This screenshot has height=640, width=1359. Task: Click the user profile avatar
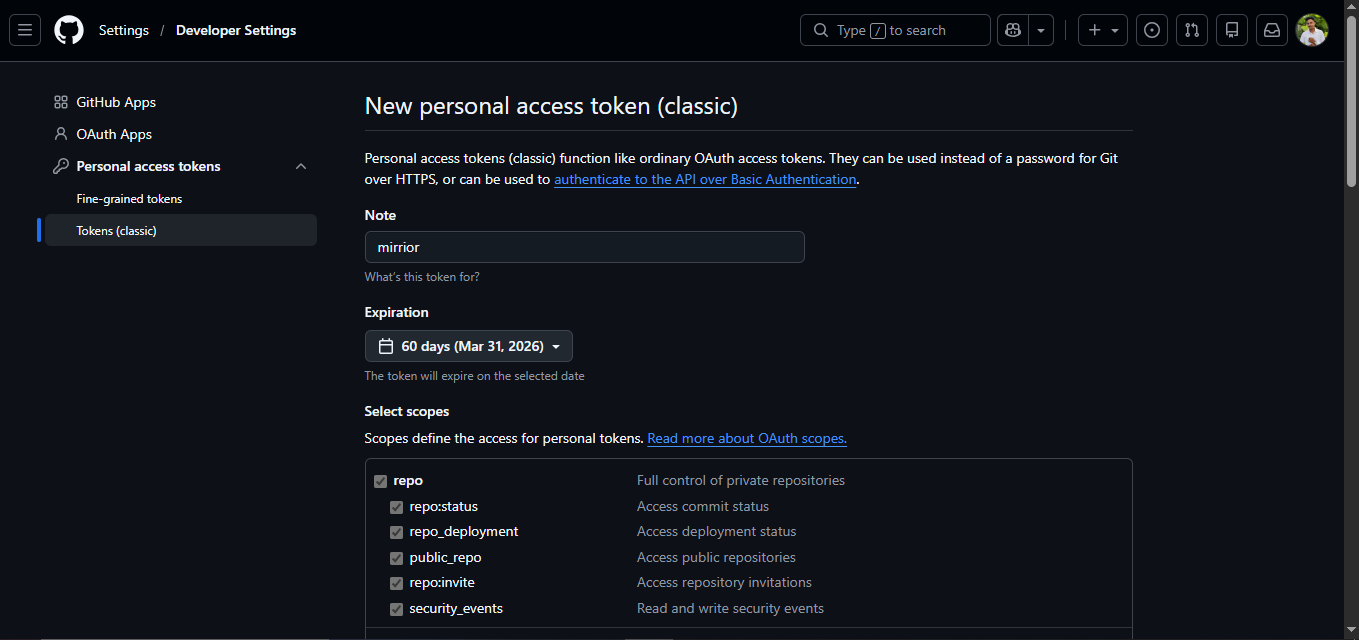click(x=1312, y=30)
